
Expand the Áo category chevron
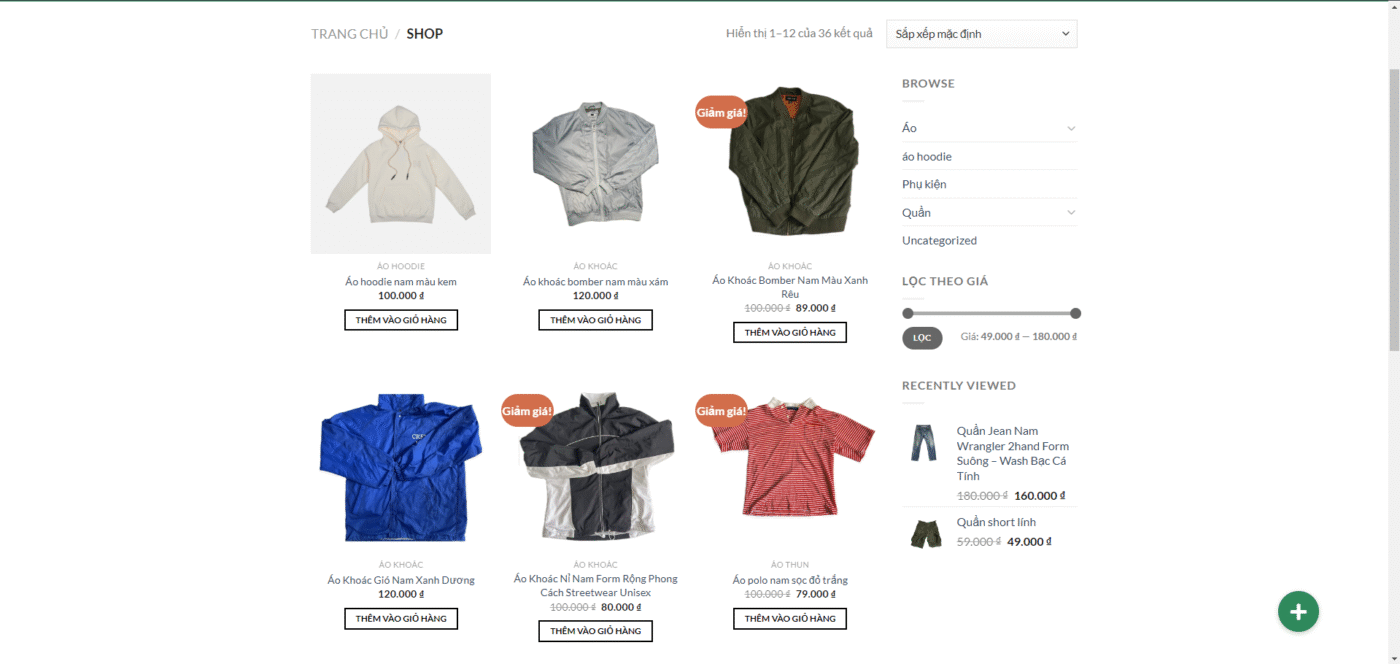click(1070, 128)
